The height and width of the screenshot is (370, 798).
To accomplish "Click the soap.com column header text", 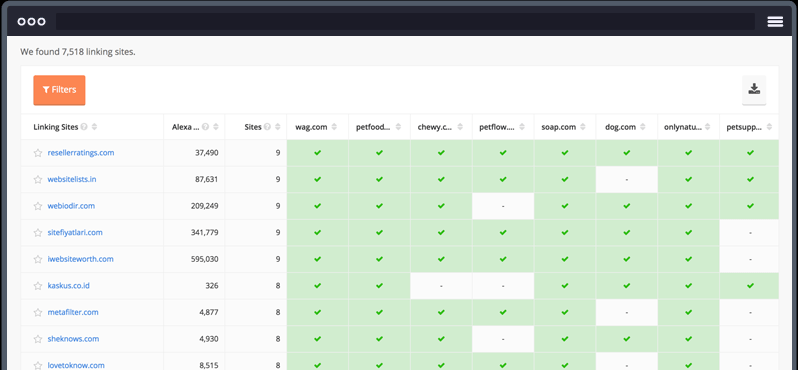I will [559, 127].
